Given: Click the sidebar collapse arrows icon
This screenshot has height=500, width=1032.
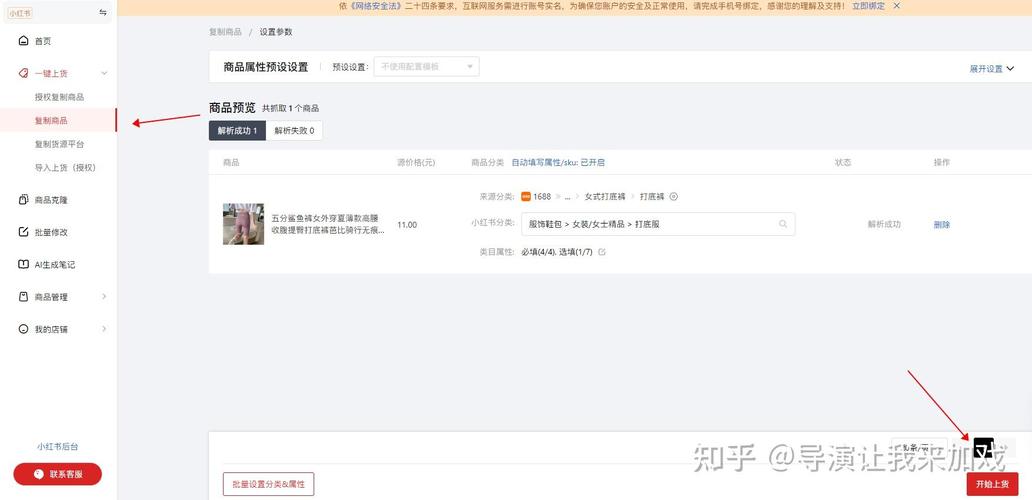Looking at the screenshot, I should coord(103,13).
